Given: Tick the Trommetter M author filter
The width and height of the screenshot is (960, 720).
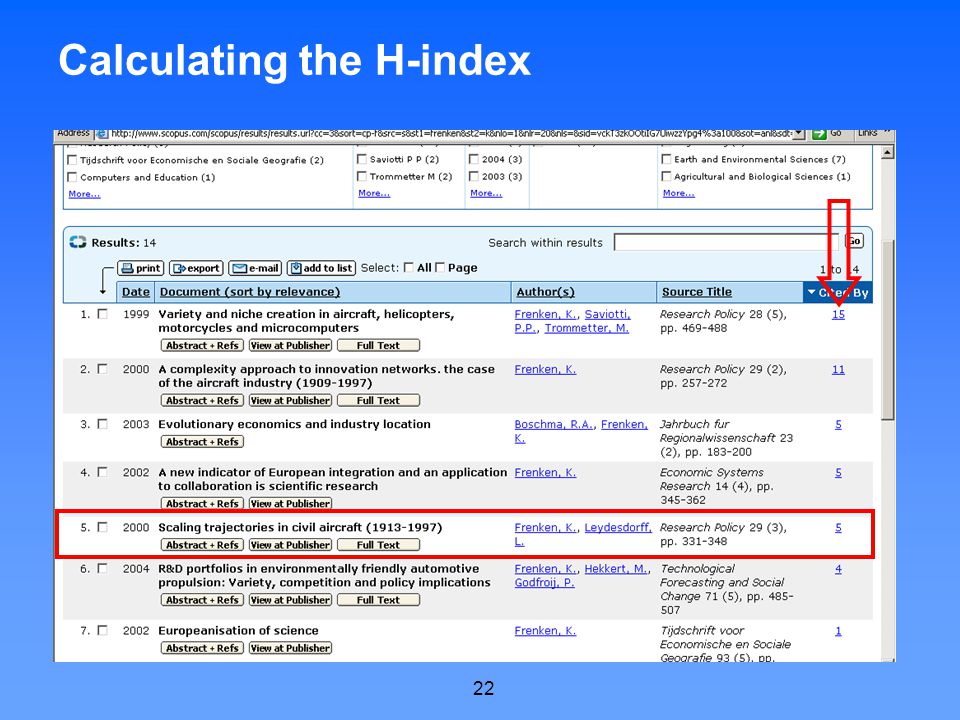Looking at the screenshot, I should [x=362, y=176].
